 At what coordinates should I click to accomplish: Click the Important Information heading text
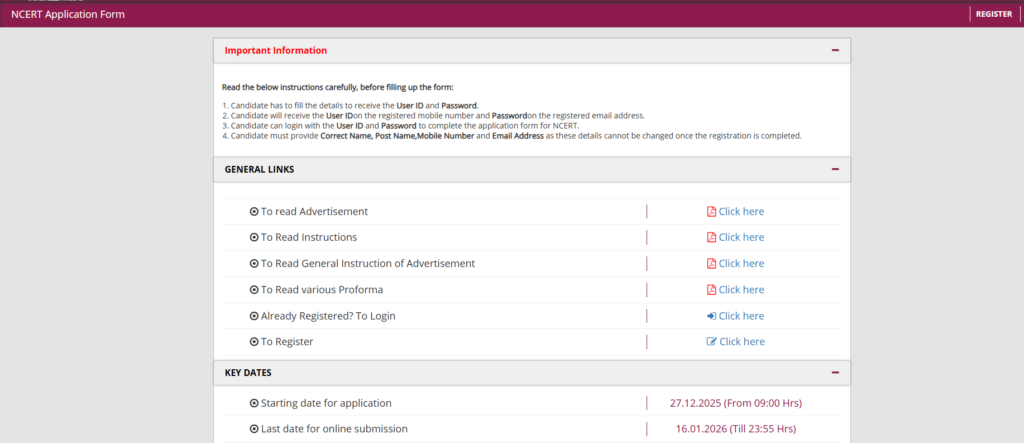pyautogui.click(x=276, y=50)
